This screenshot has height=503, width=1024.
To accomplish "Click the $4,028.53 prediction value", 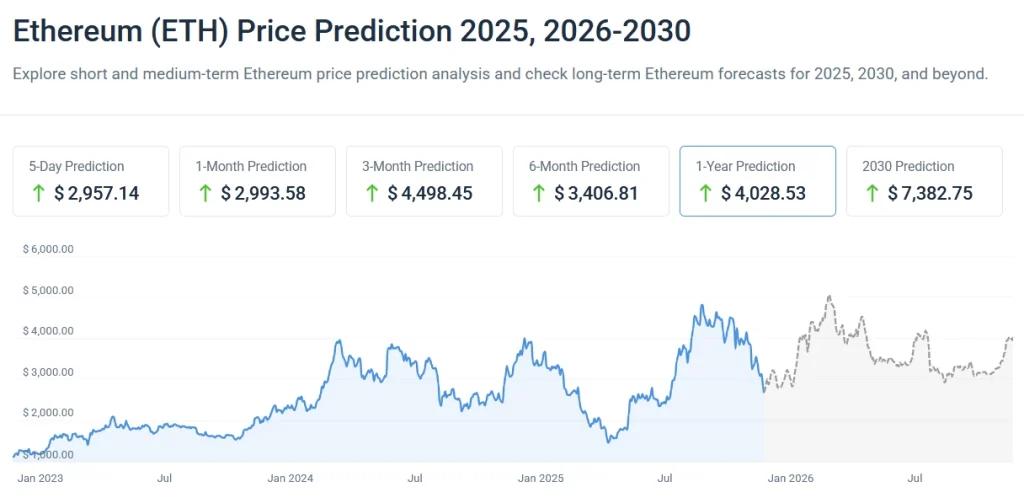I will tap(763, 193).
